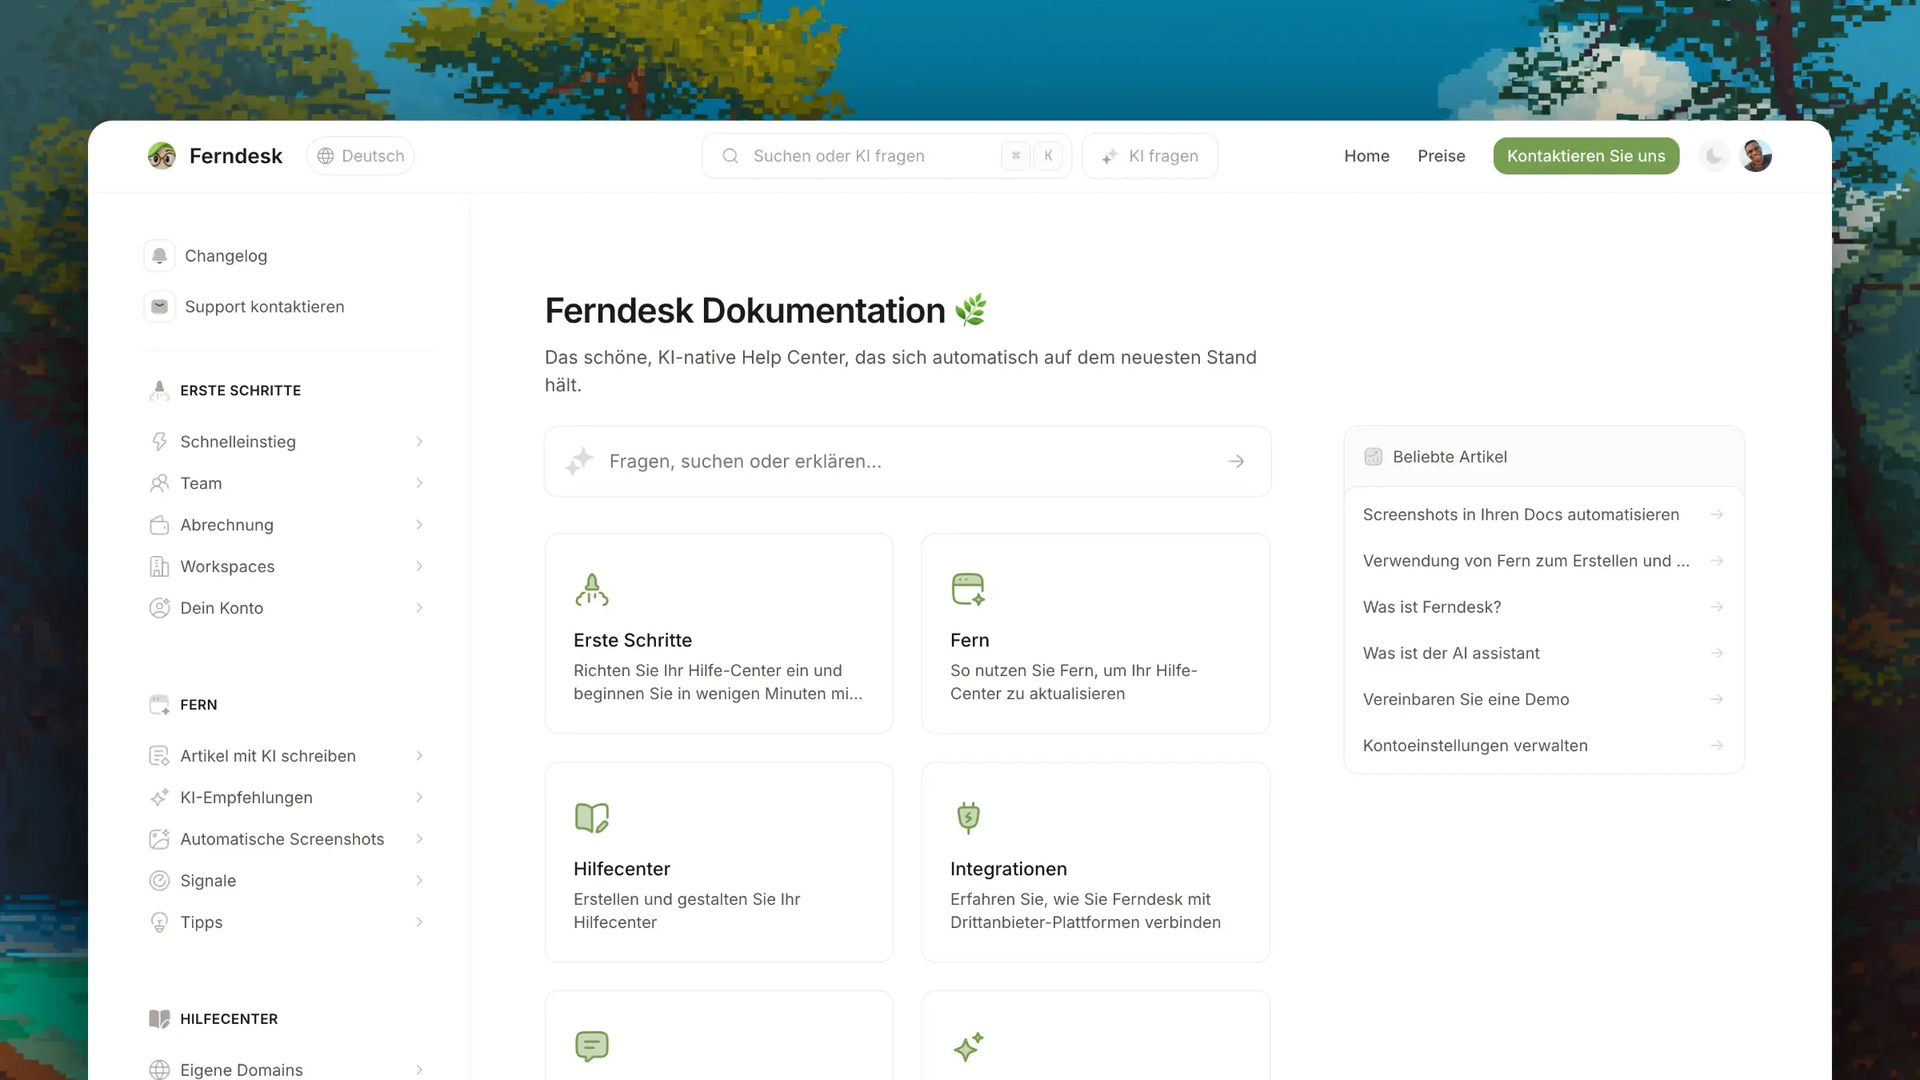Switch to the Preise page
1920x1080 pixels.
[x=1441, y=156]
